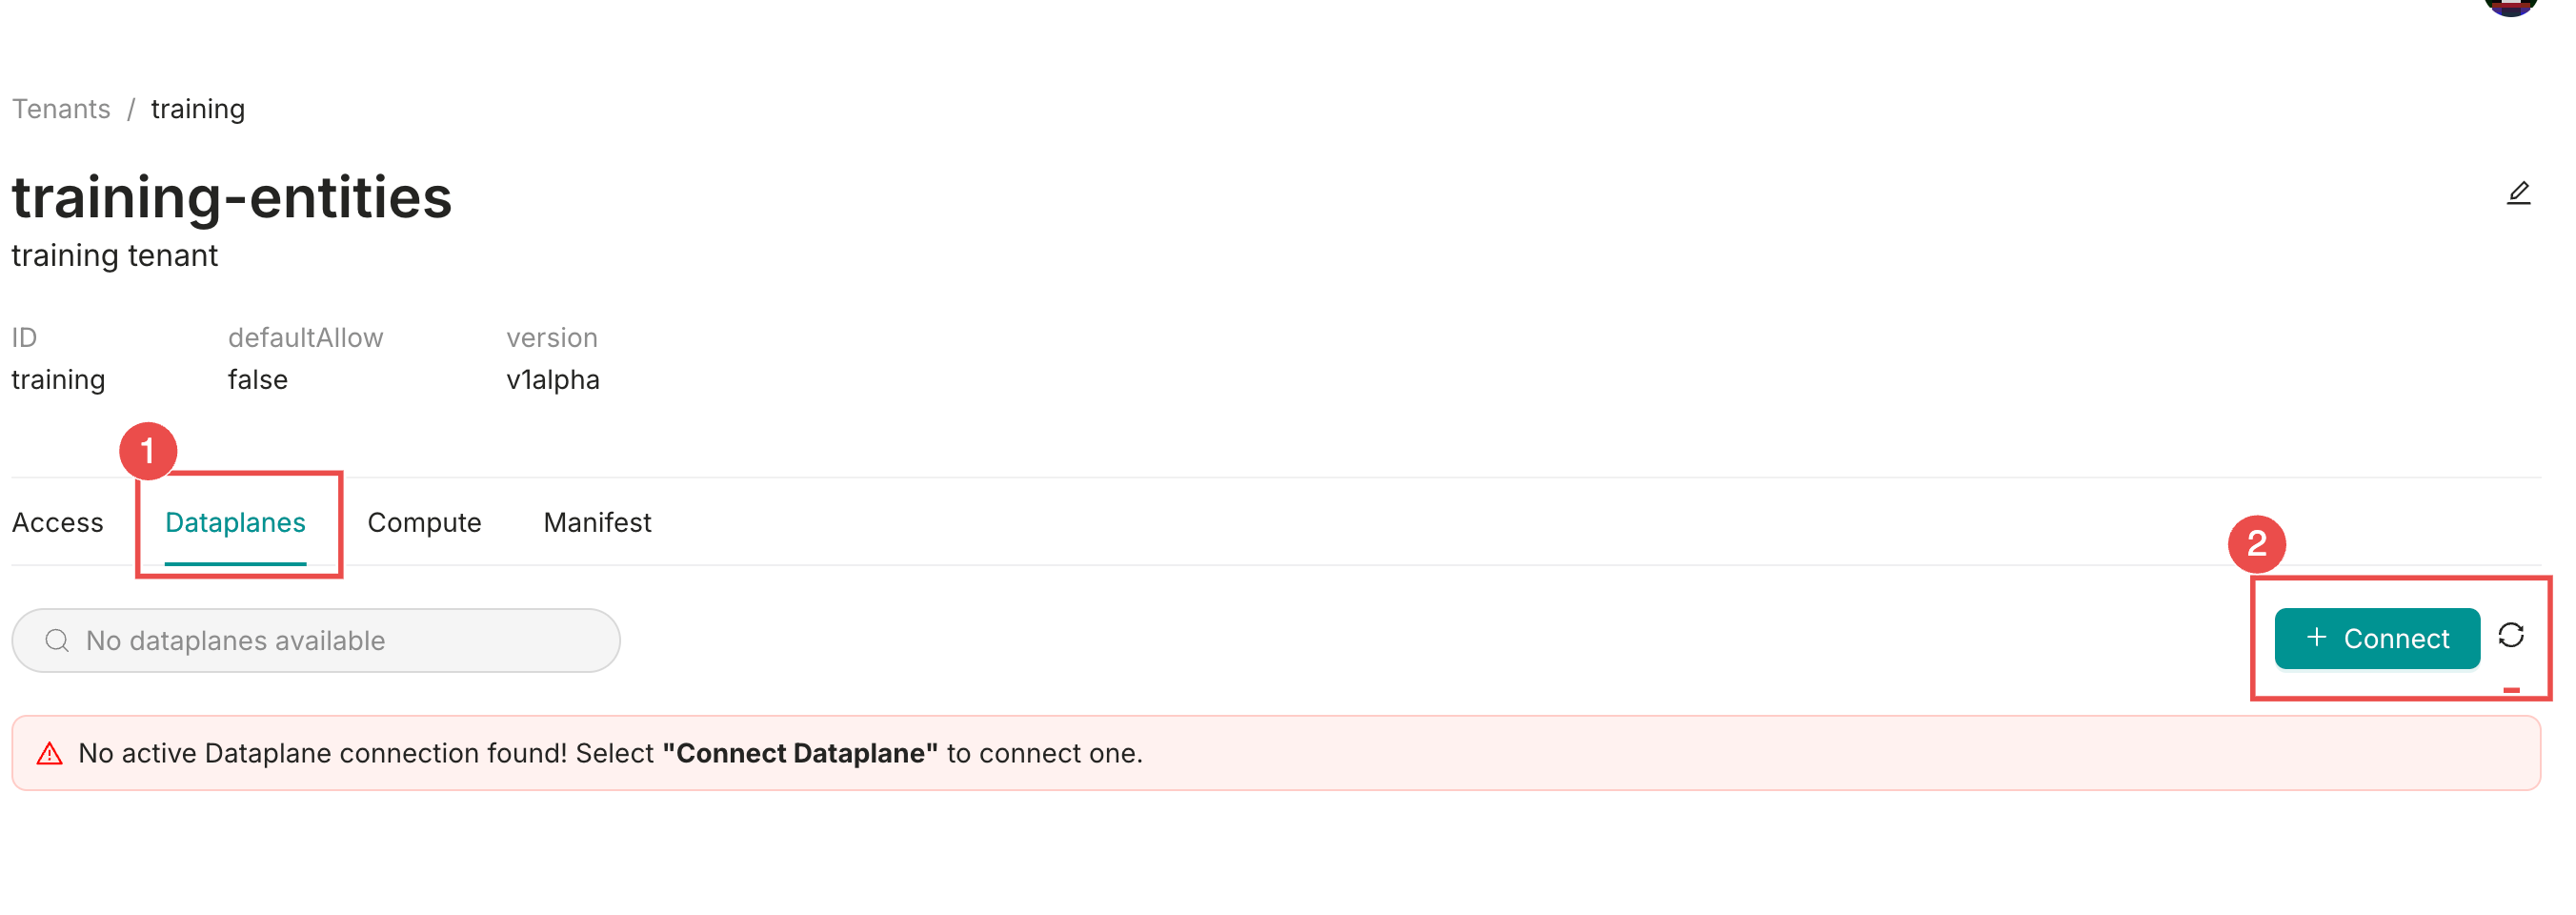
Task: Refresh the dataplanes list
Action: tap(2511, 635)
